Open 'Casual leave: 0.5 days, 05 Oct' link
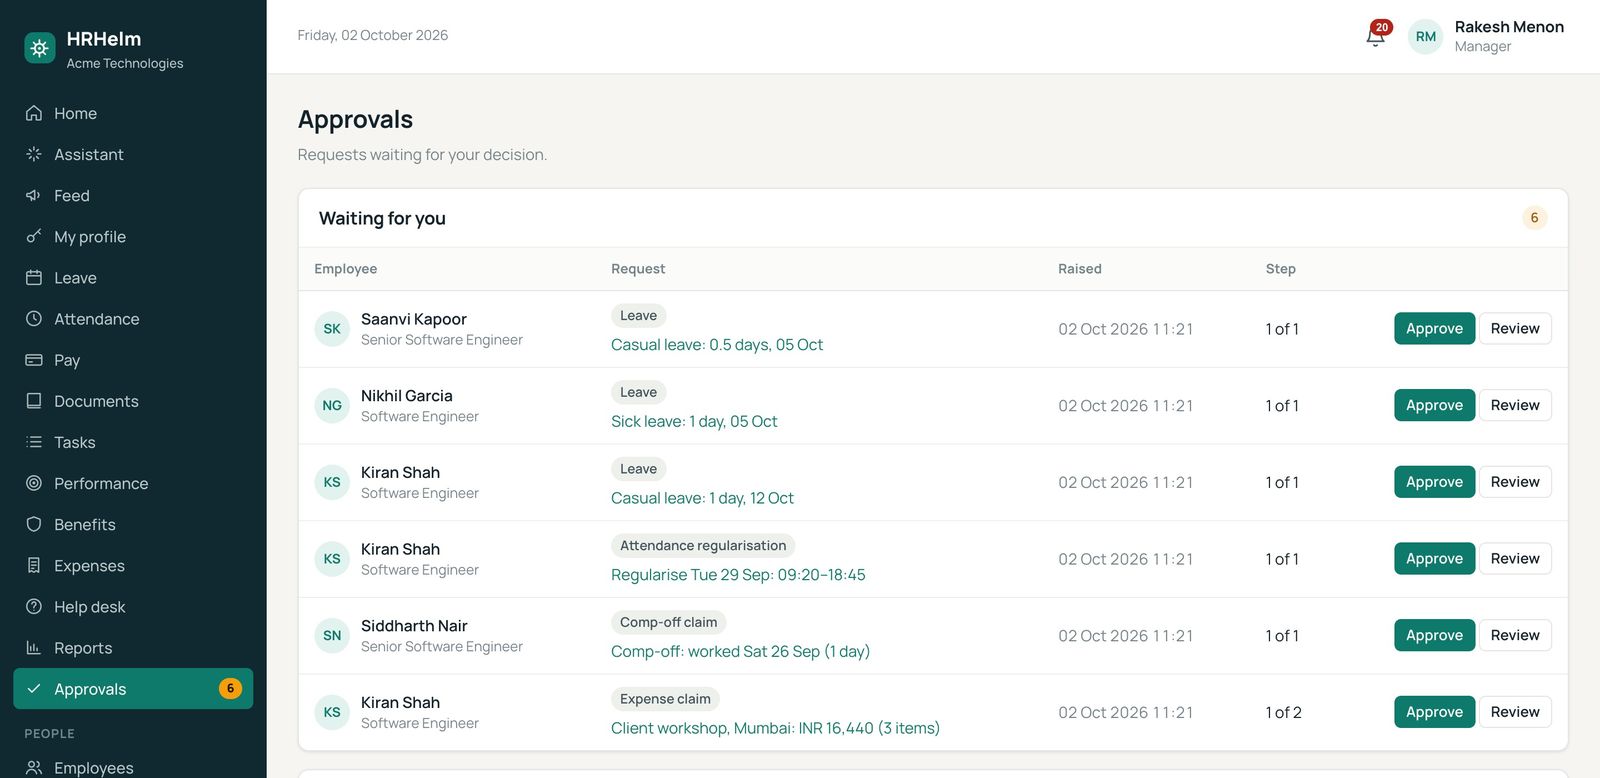Viewport: 1600px width, 778px height. (x=717, y=345)
